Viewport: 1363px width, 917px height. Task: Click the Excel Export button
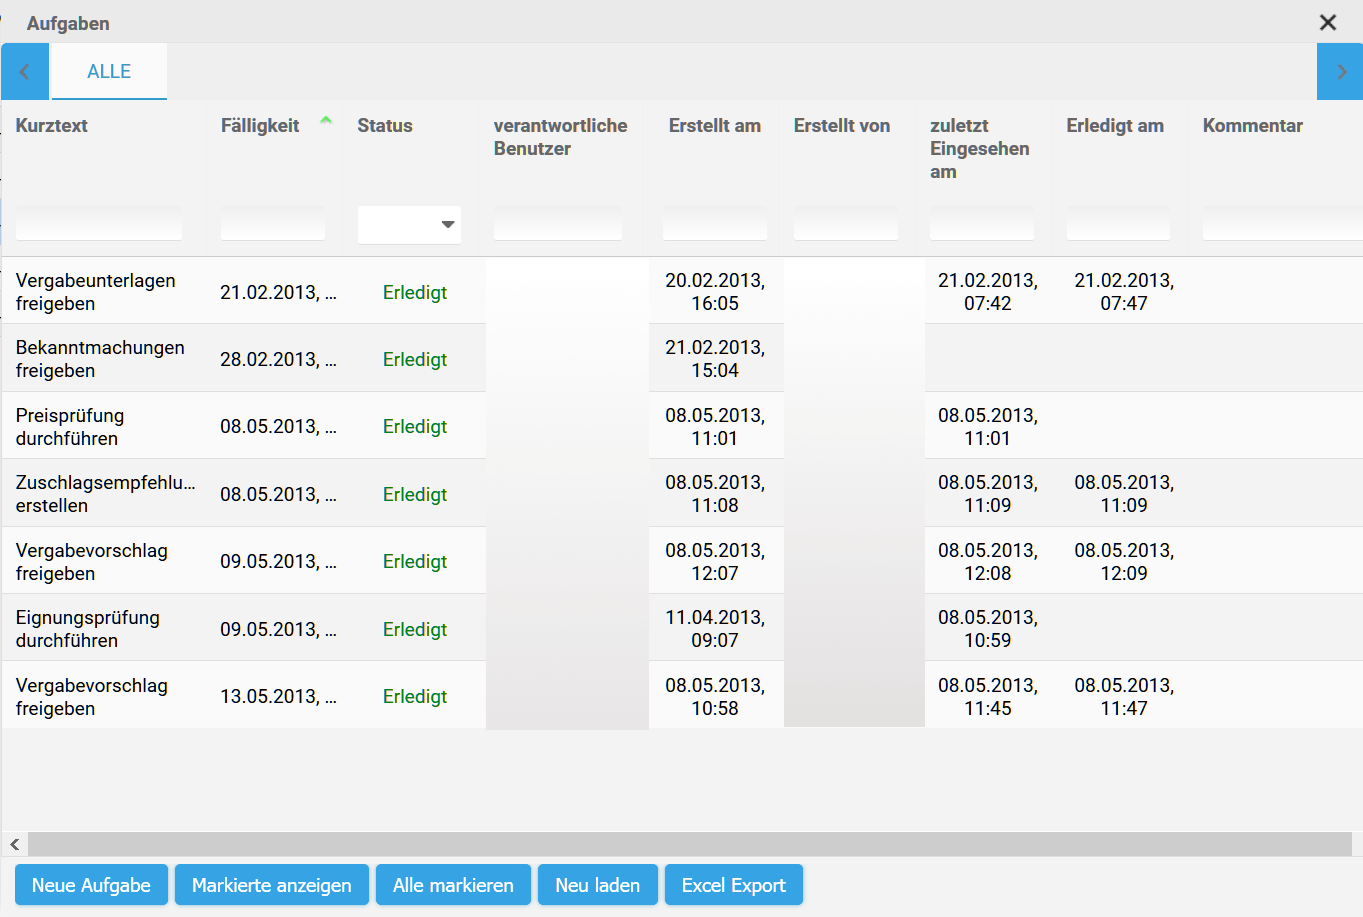click(734, 885)
